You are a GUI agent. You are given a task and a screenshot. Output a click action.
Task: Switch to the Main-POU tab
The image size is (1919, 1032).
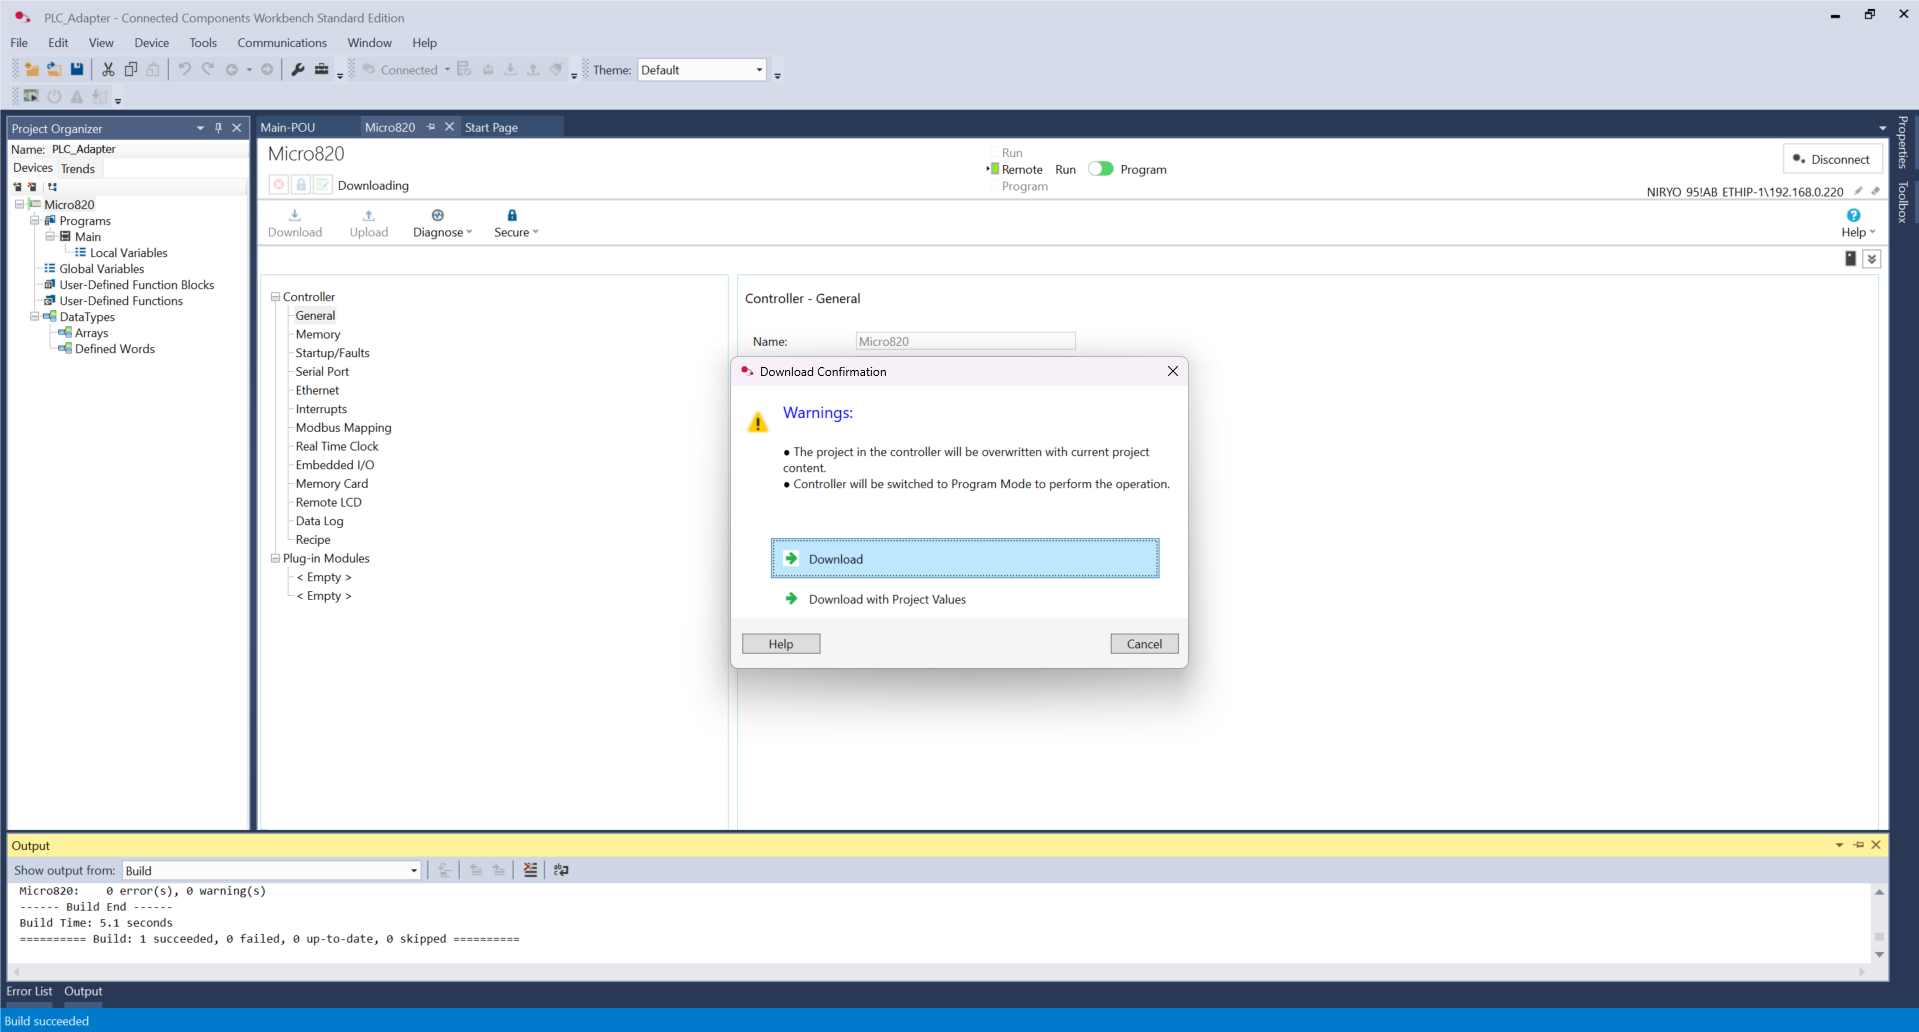288,127
